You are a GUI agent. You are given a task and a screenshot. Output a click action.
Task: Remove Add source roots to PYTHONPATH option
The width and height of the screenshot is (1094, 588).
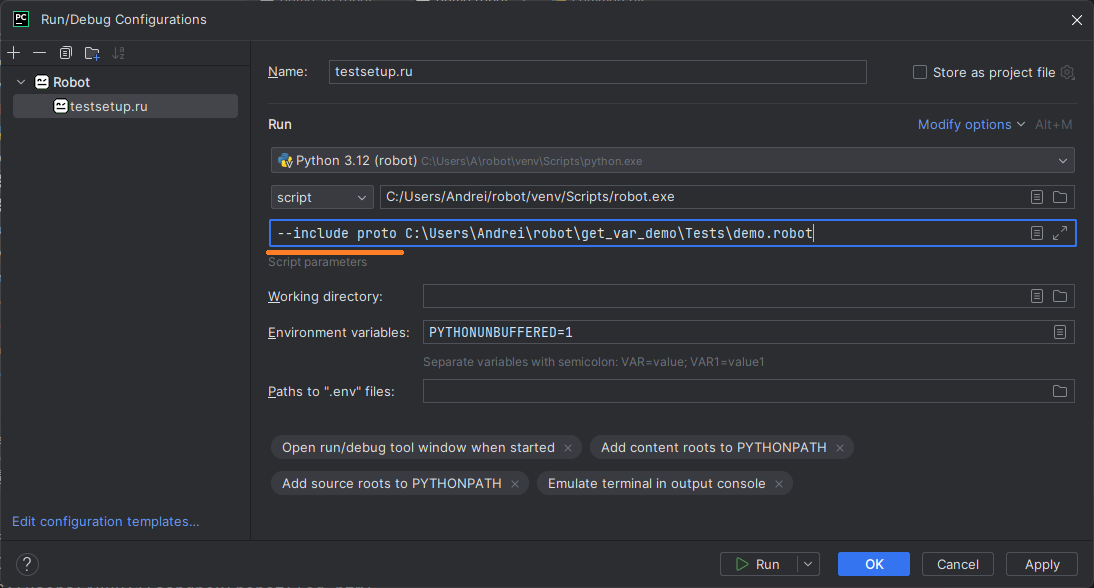(x=515, y=484)
